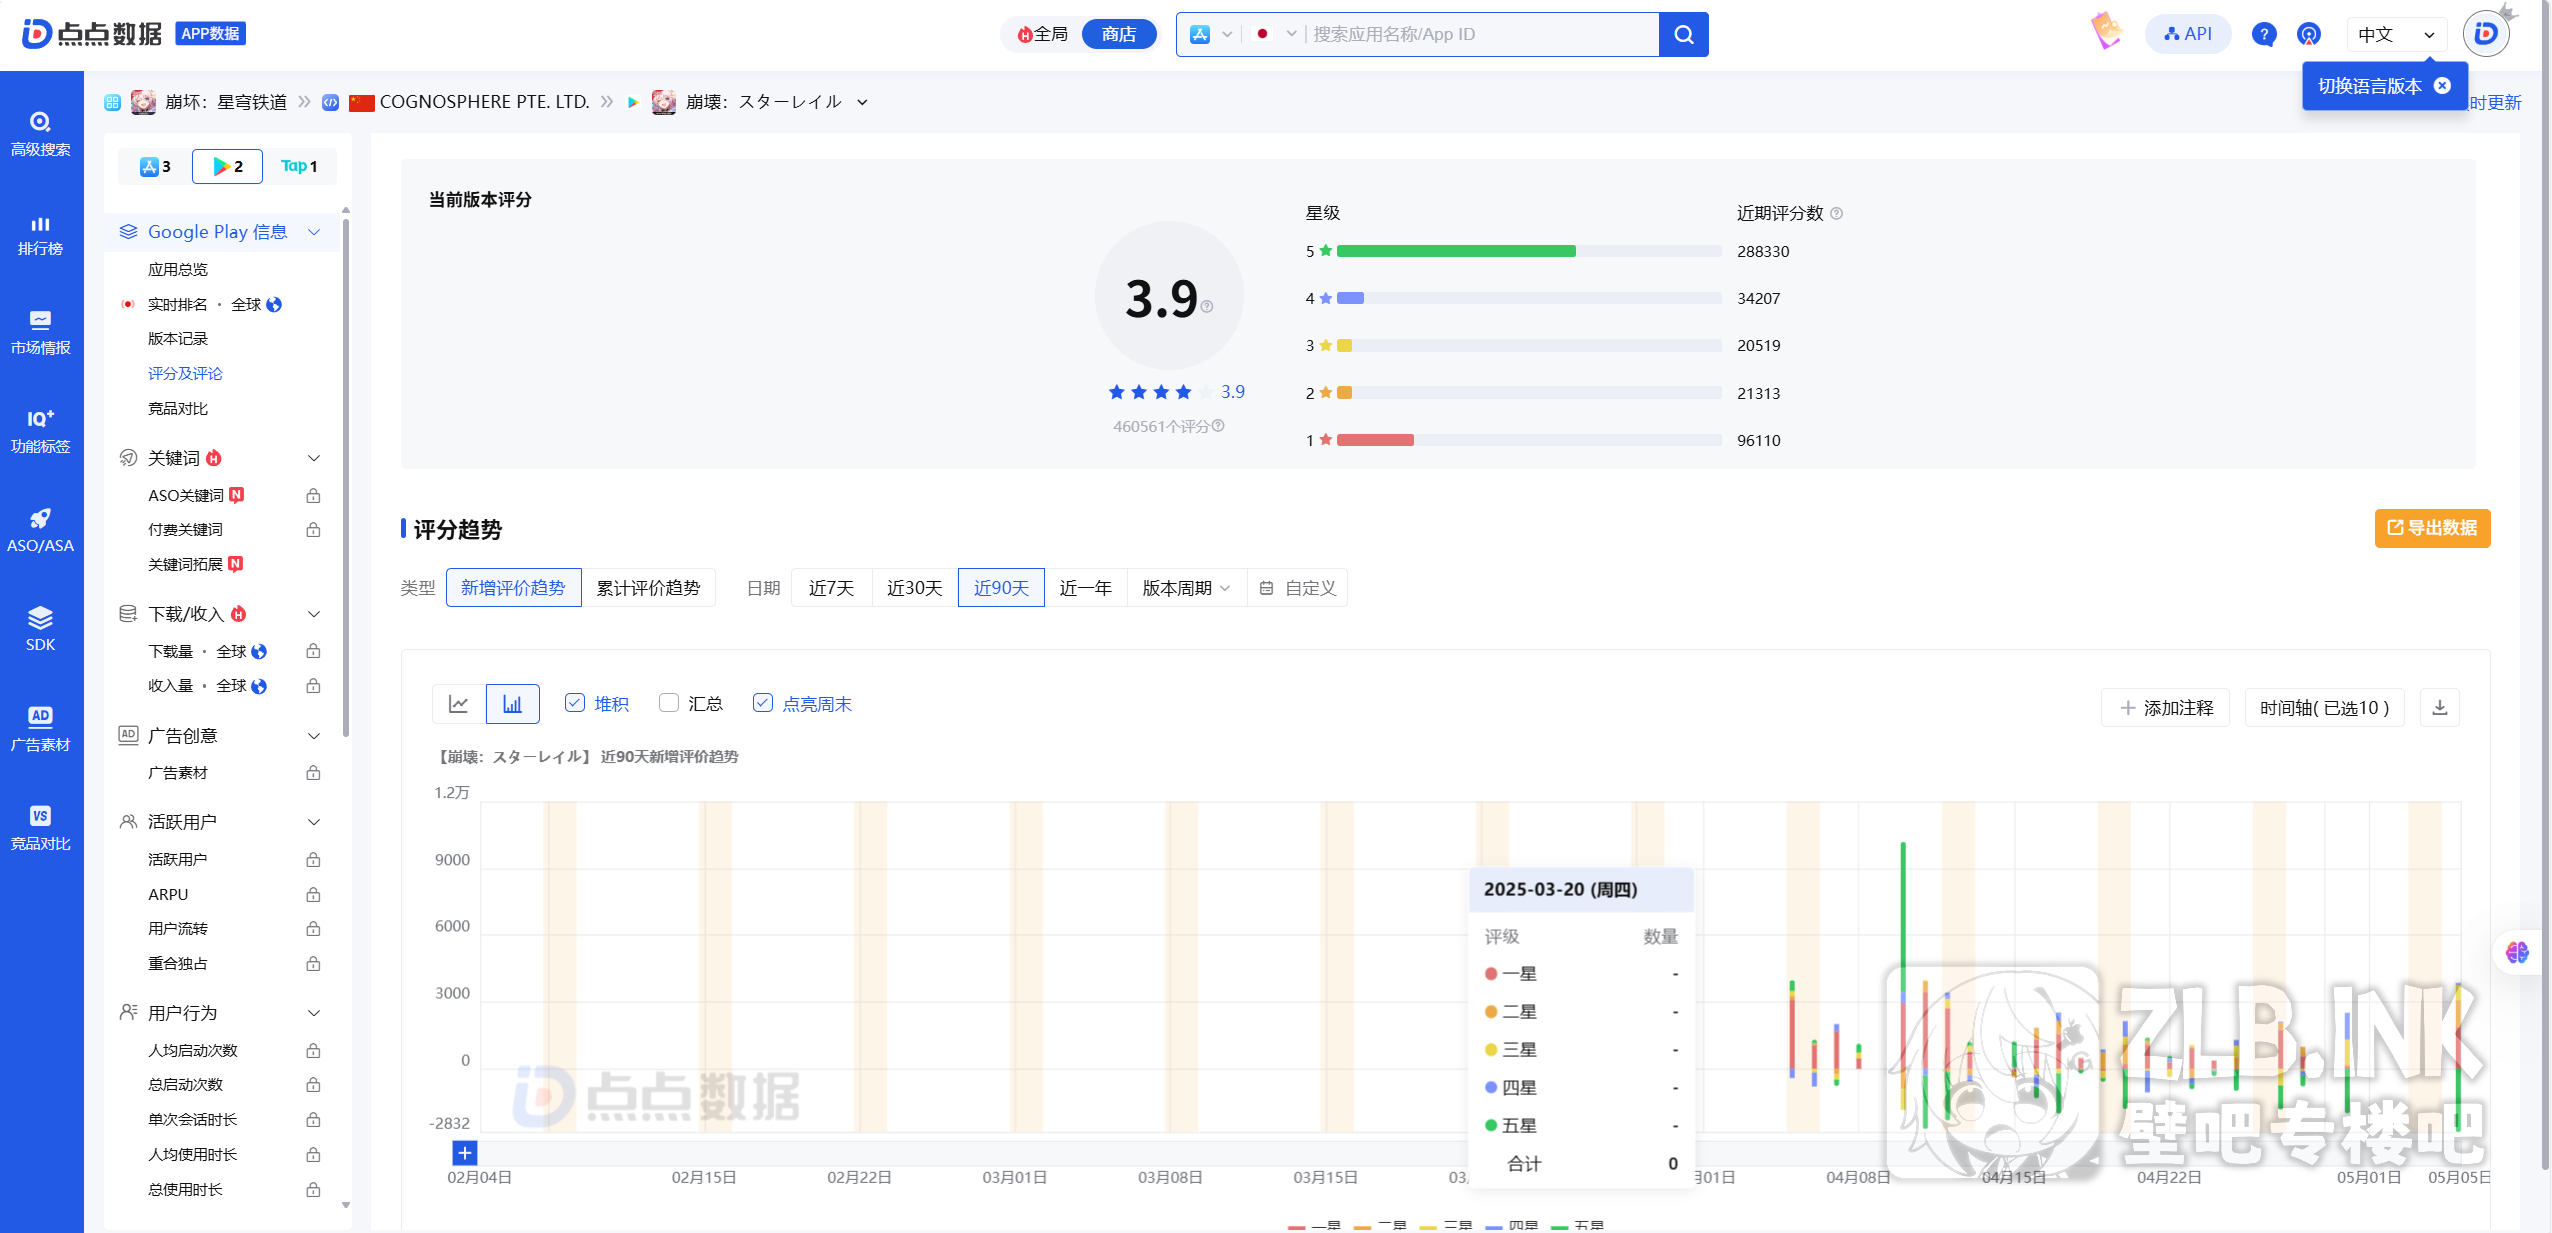Click the 5-star green rating bar

coord(1456,251)
